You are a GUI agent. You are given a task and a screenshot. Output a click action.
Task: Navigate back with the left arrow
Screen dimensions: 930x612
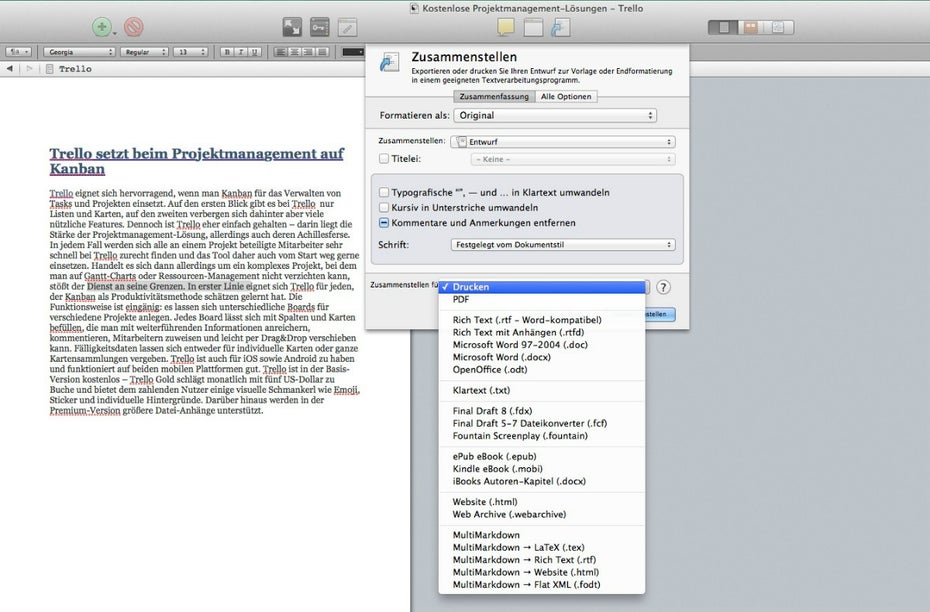click(x=9, y=69)
